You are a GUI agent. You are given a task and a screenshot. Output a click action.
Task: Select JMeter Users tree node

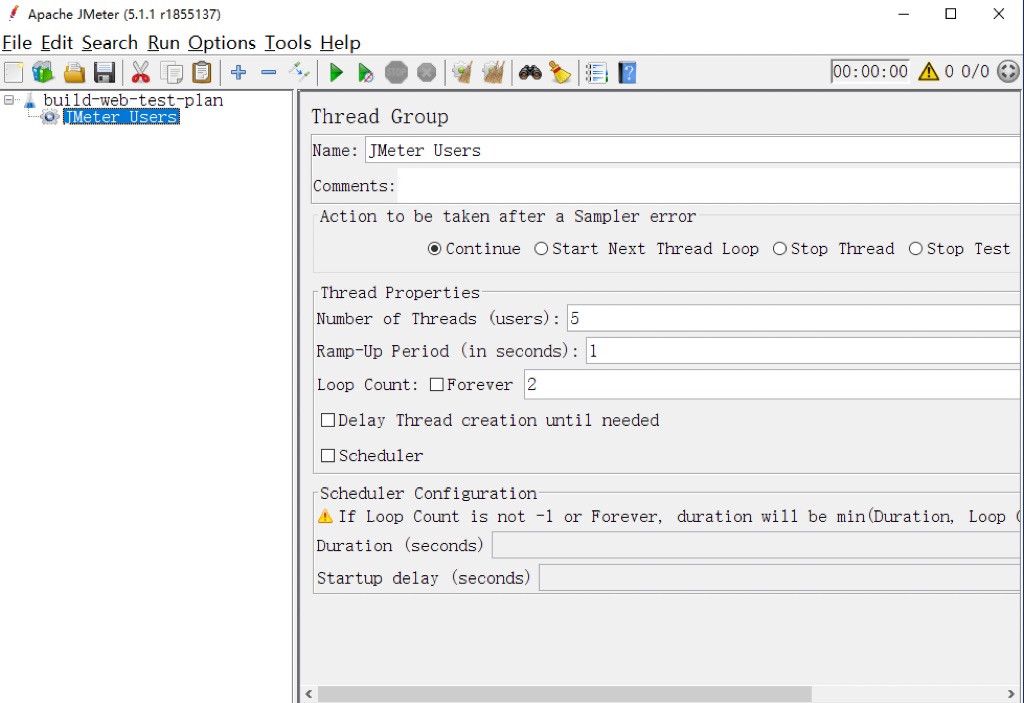[x=121, y=117]
